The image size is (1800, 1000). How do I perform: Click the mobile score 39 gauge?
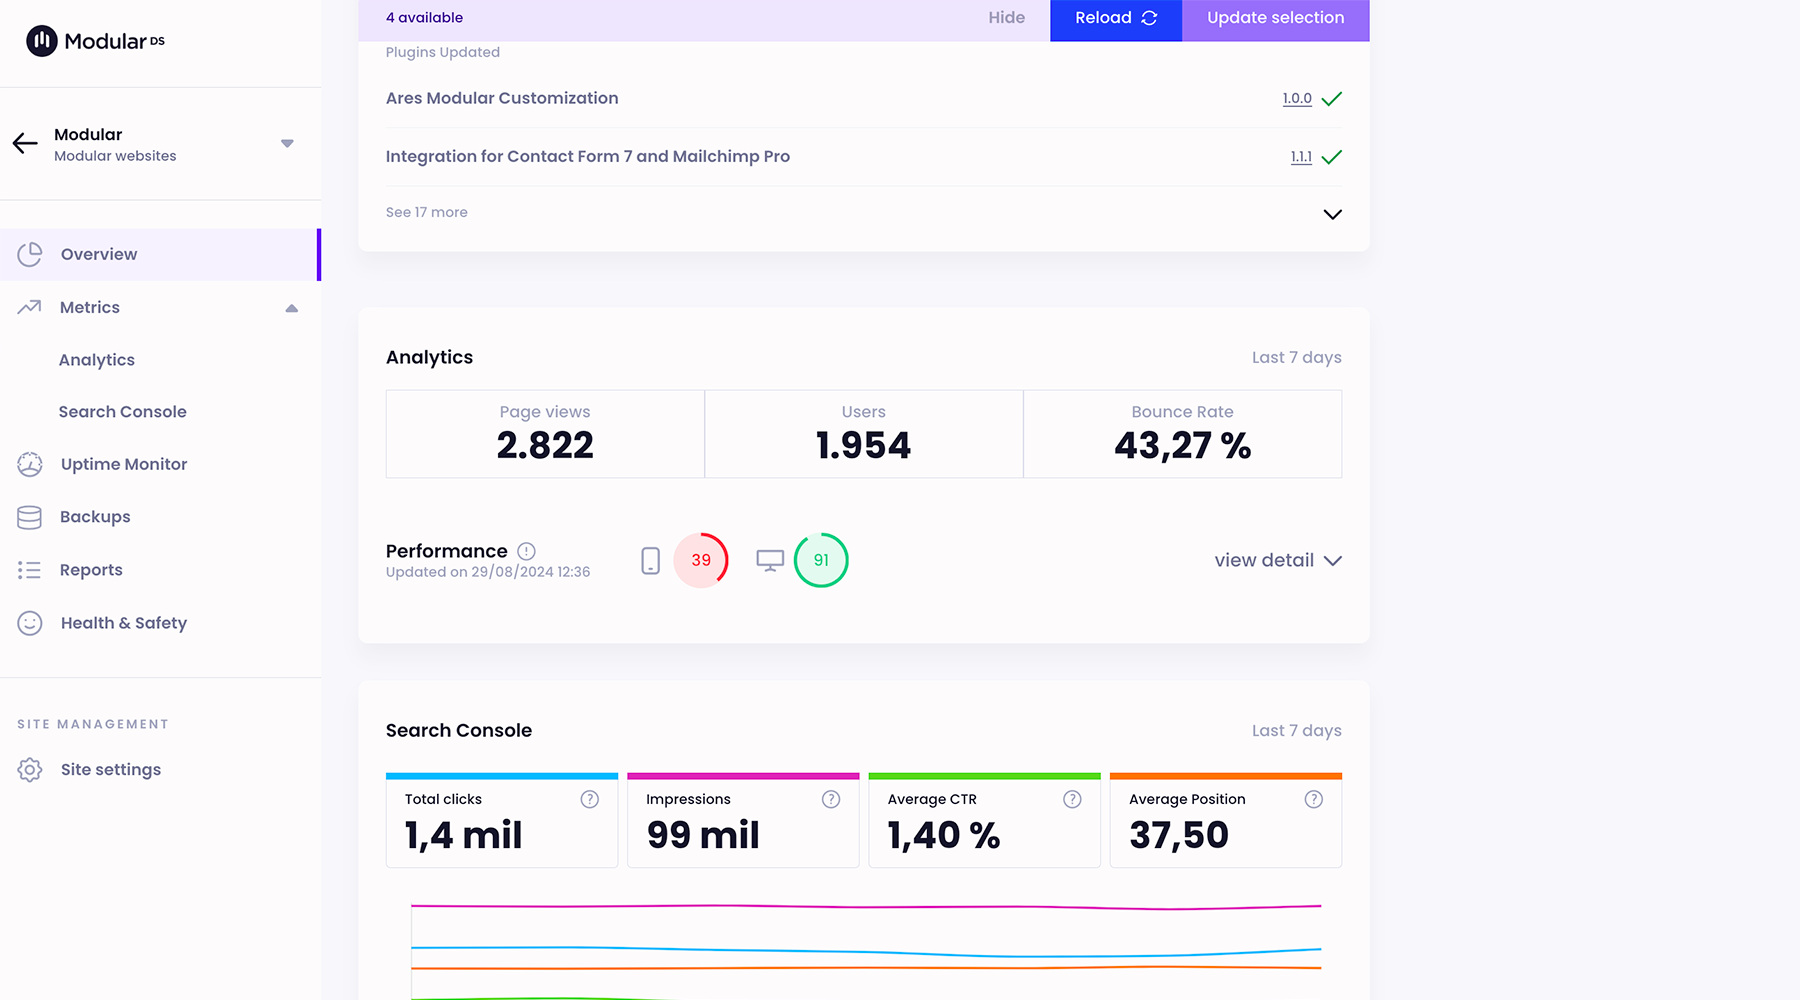point(701,560)
